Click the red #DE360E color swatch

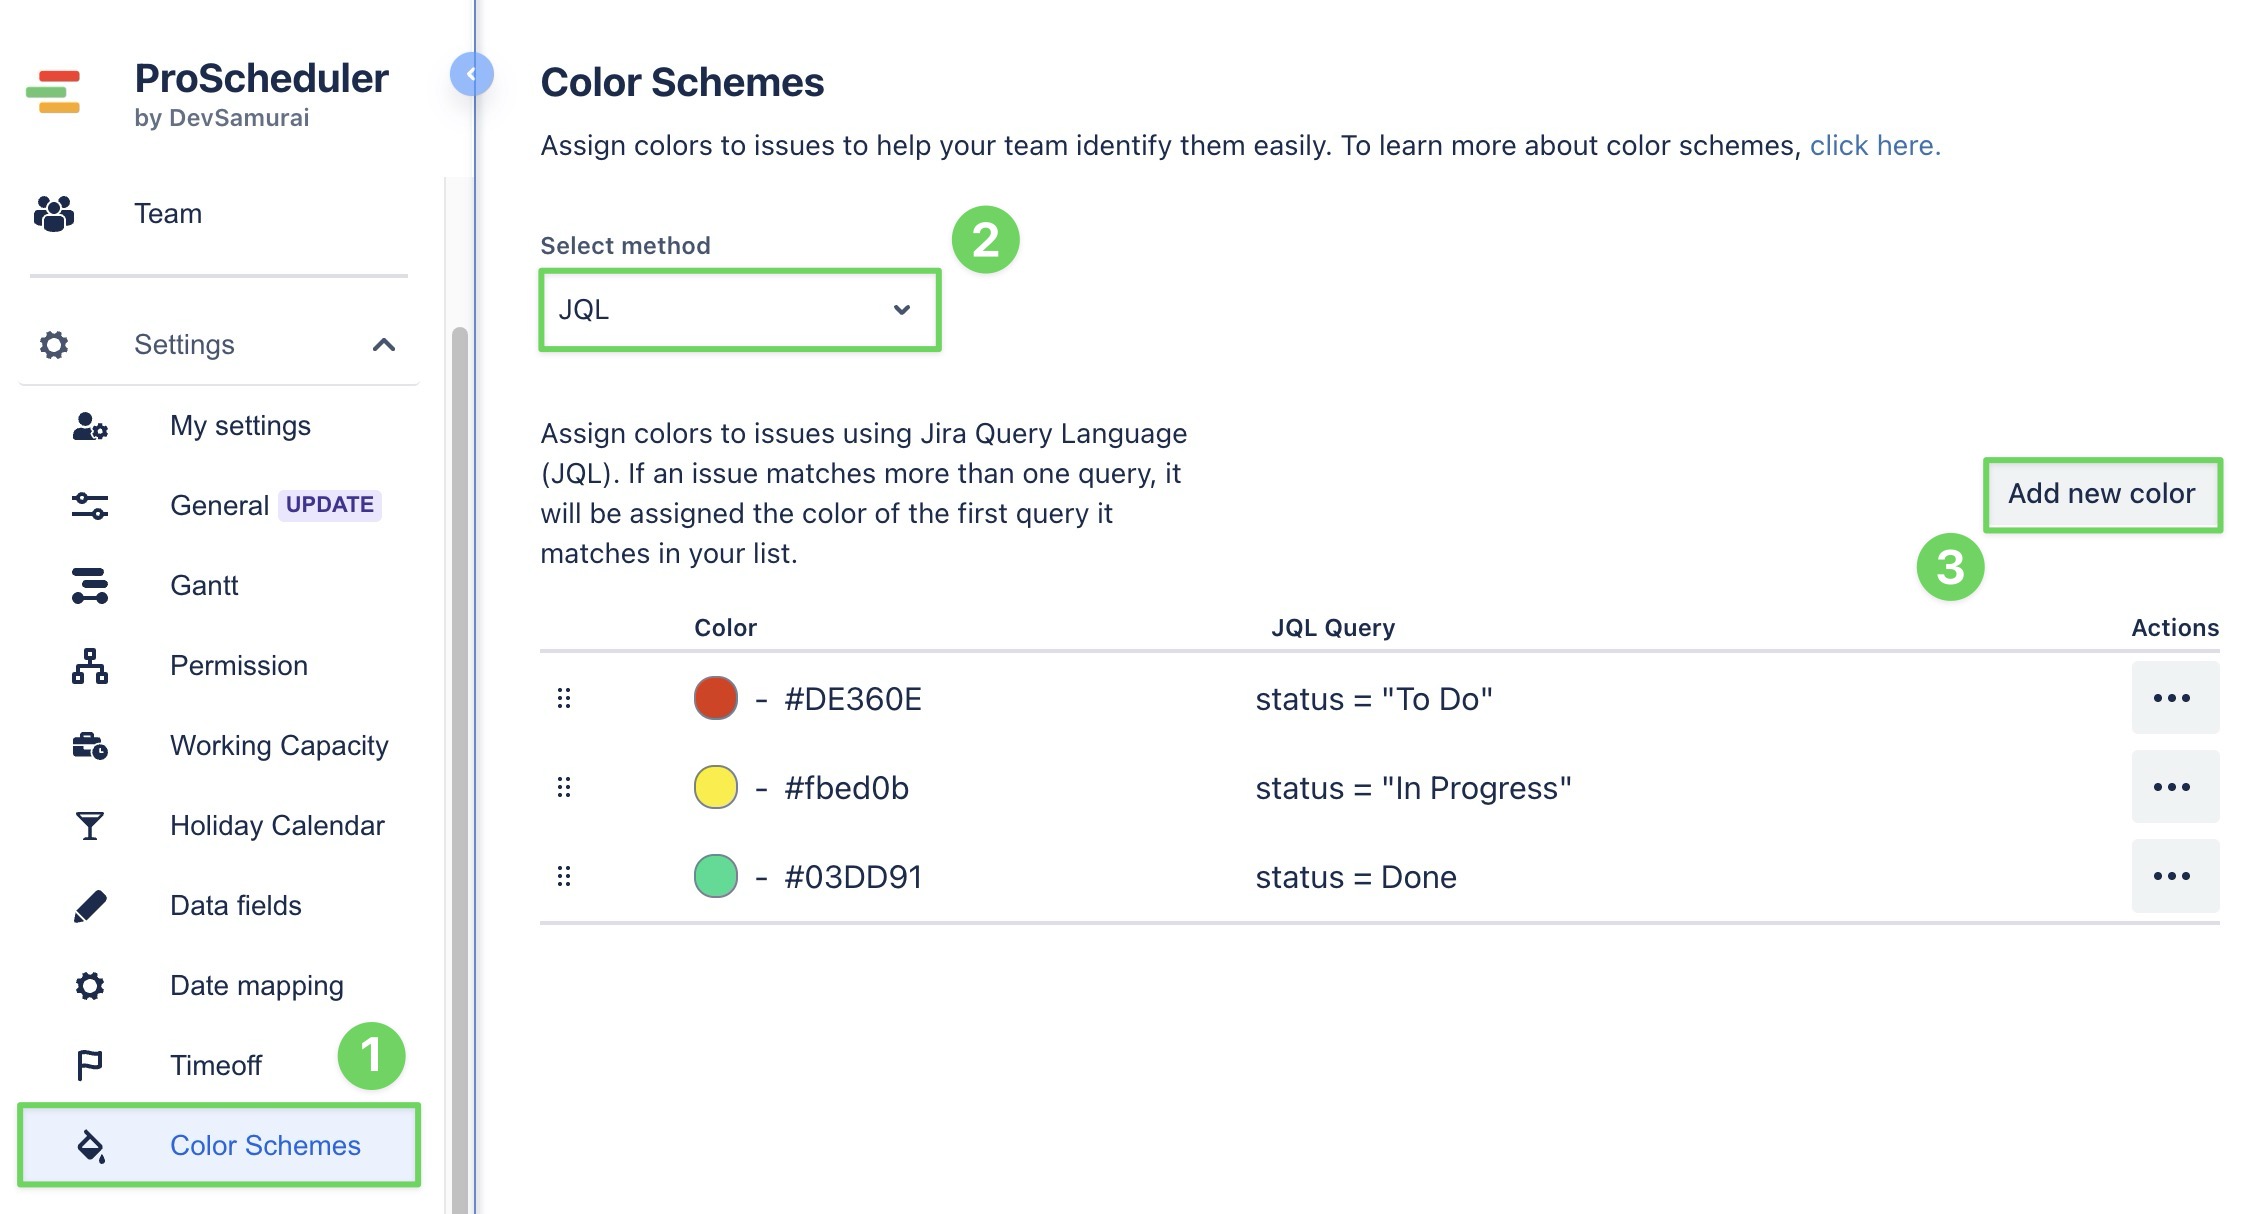pyautogui.click(x=714, y=698)
